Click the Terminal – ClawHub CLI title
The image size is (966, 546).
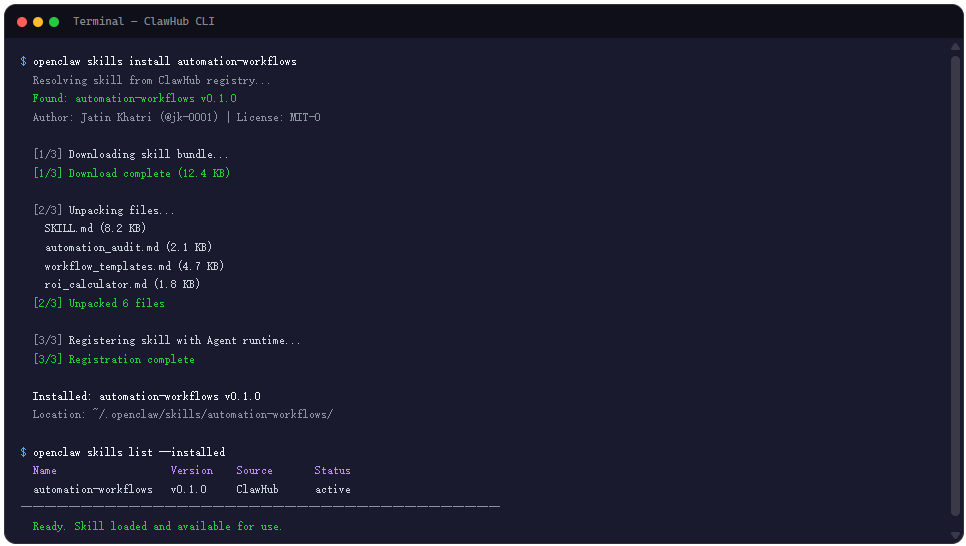pos(144,22)
